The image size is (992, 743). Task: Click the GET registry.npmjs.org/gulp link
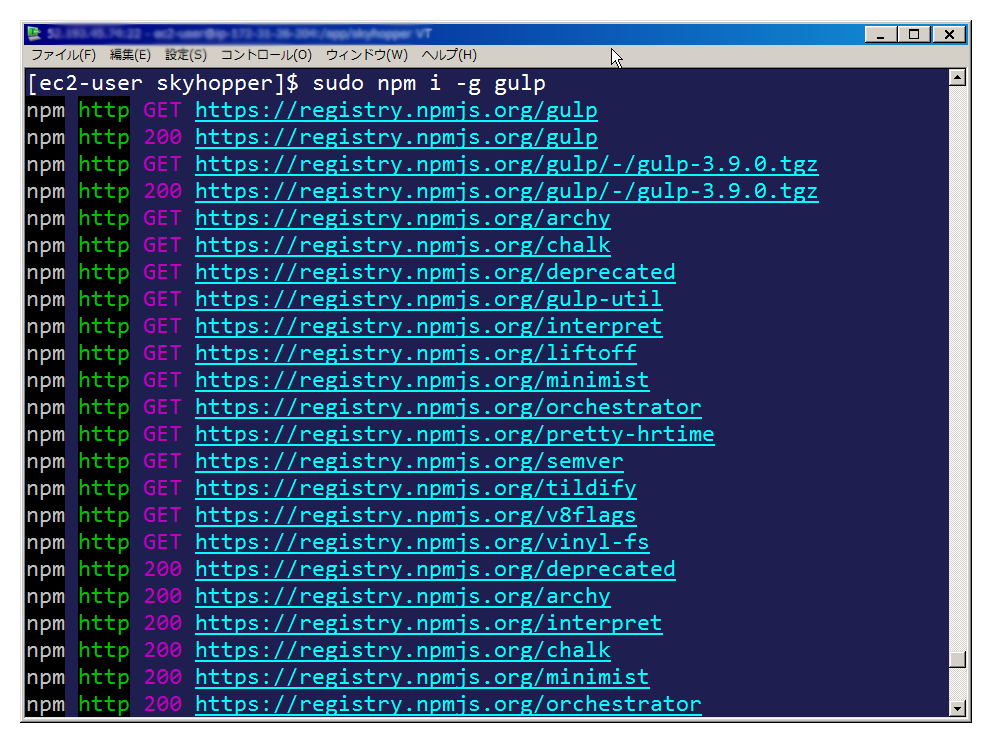point(396,110)
